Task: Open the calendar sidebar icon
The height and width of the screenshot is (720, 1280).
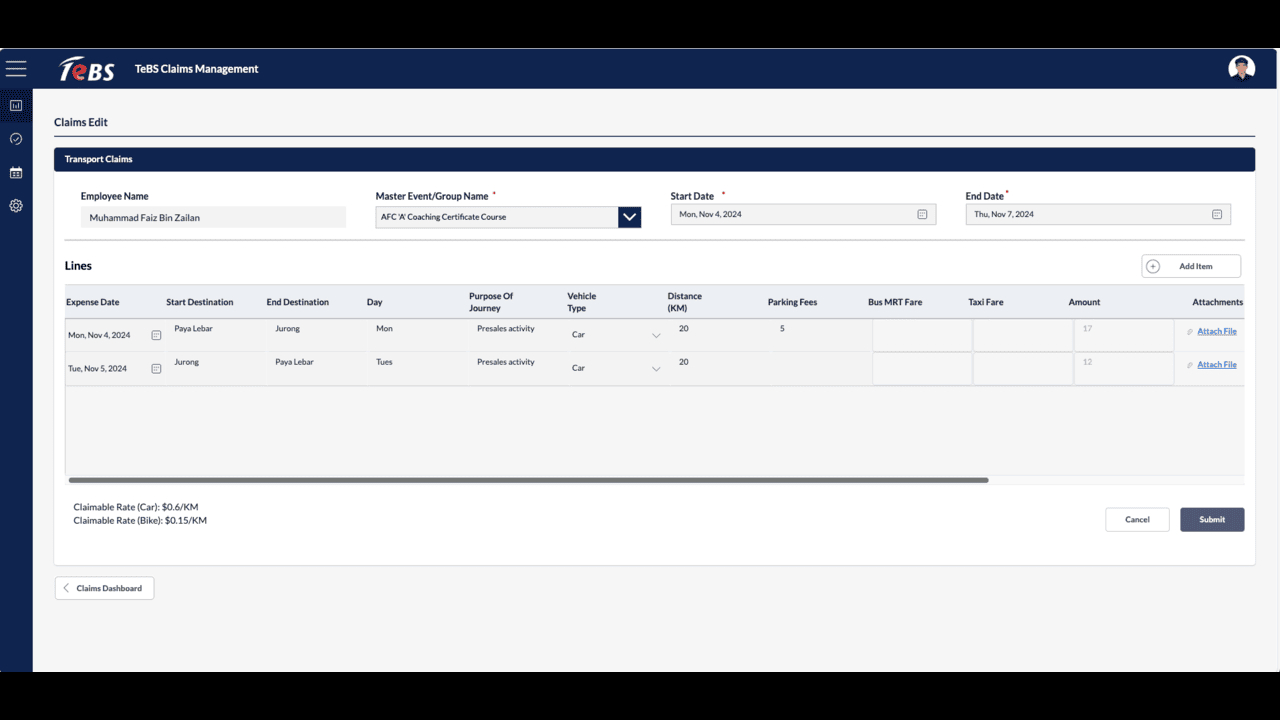Action: [x=16, y=173]
